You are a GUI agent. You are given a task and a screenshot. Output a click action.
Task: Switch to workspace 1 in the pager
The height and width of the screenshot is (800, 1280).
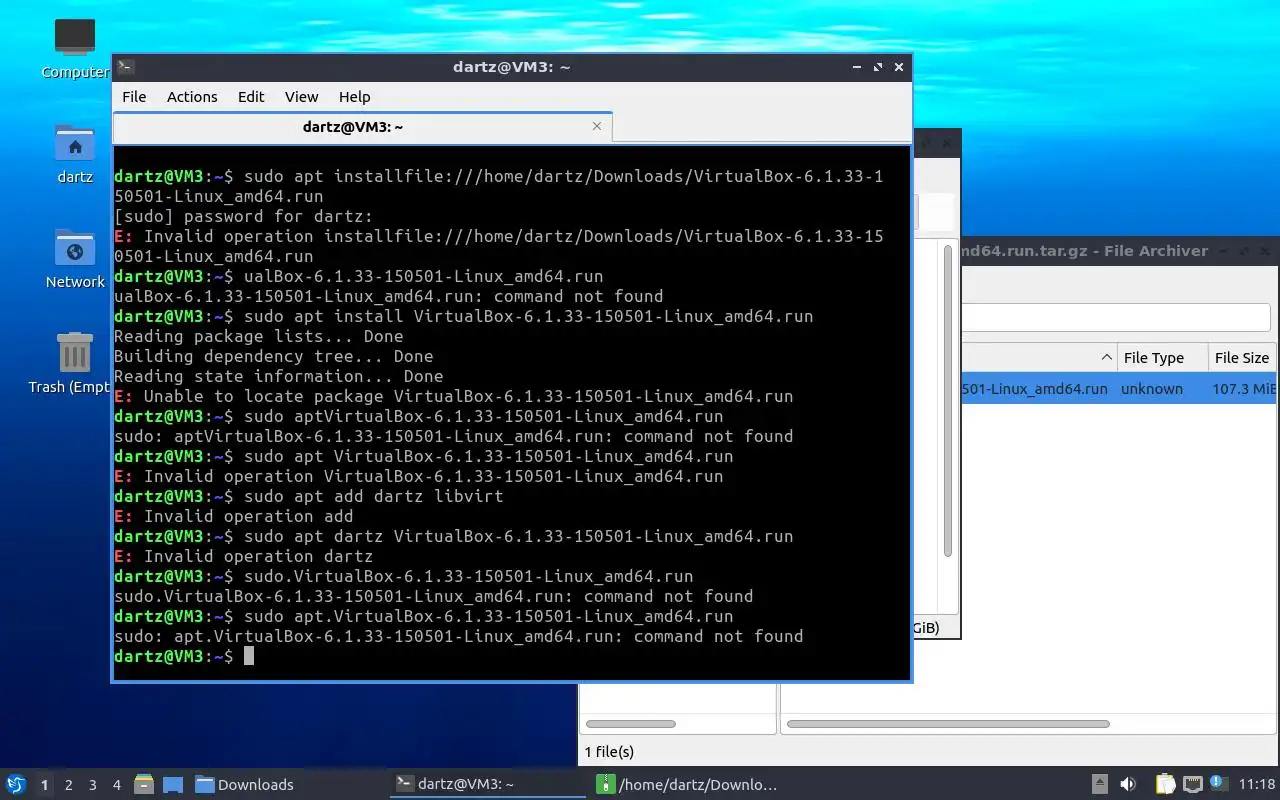click(44, 785)
